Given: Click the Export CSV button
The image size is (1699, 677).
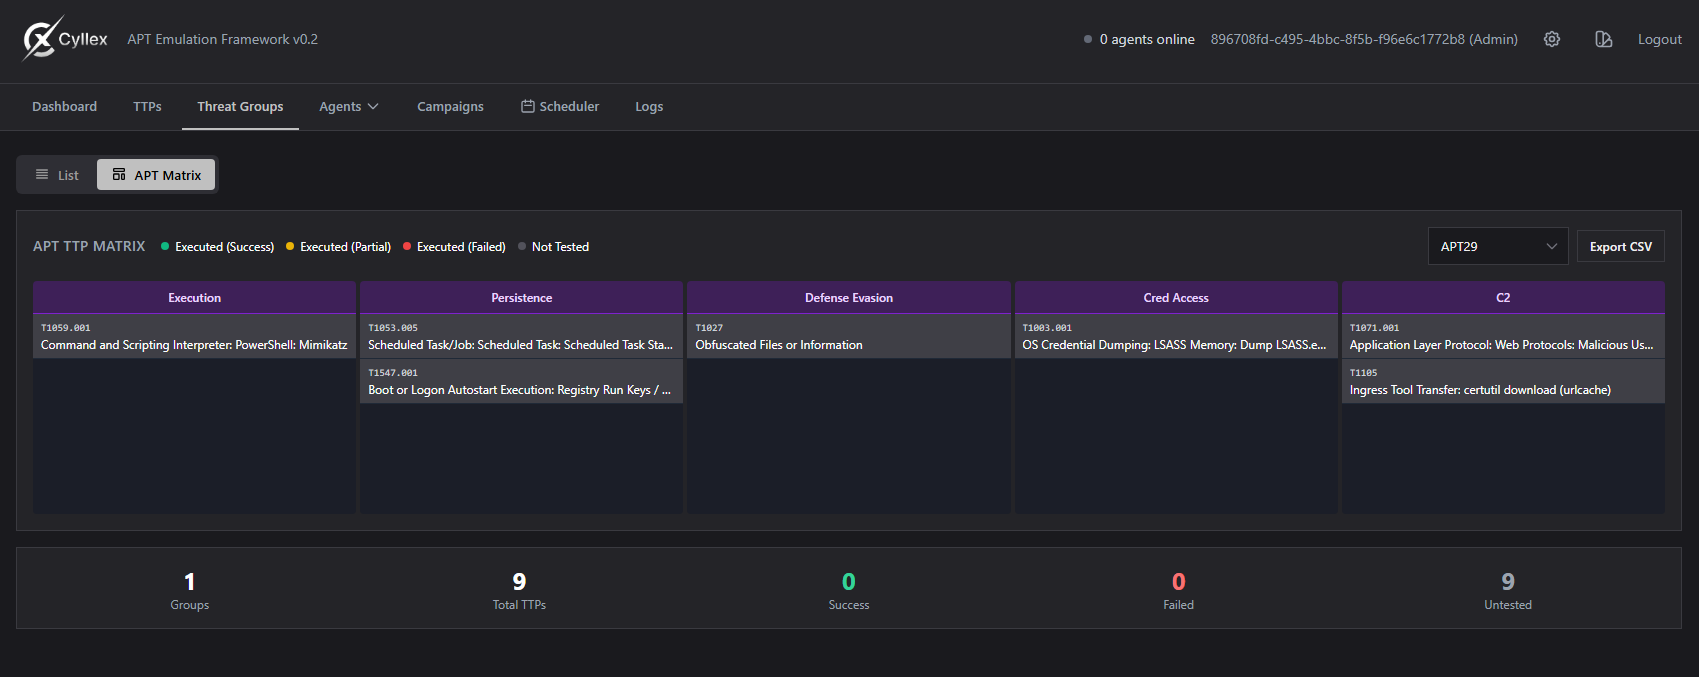Looking at the screenshot, I should [x=1620, y=247].
